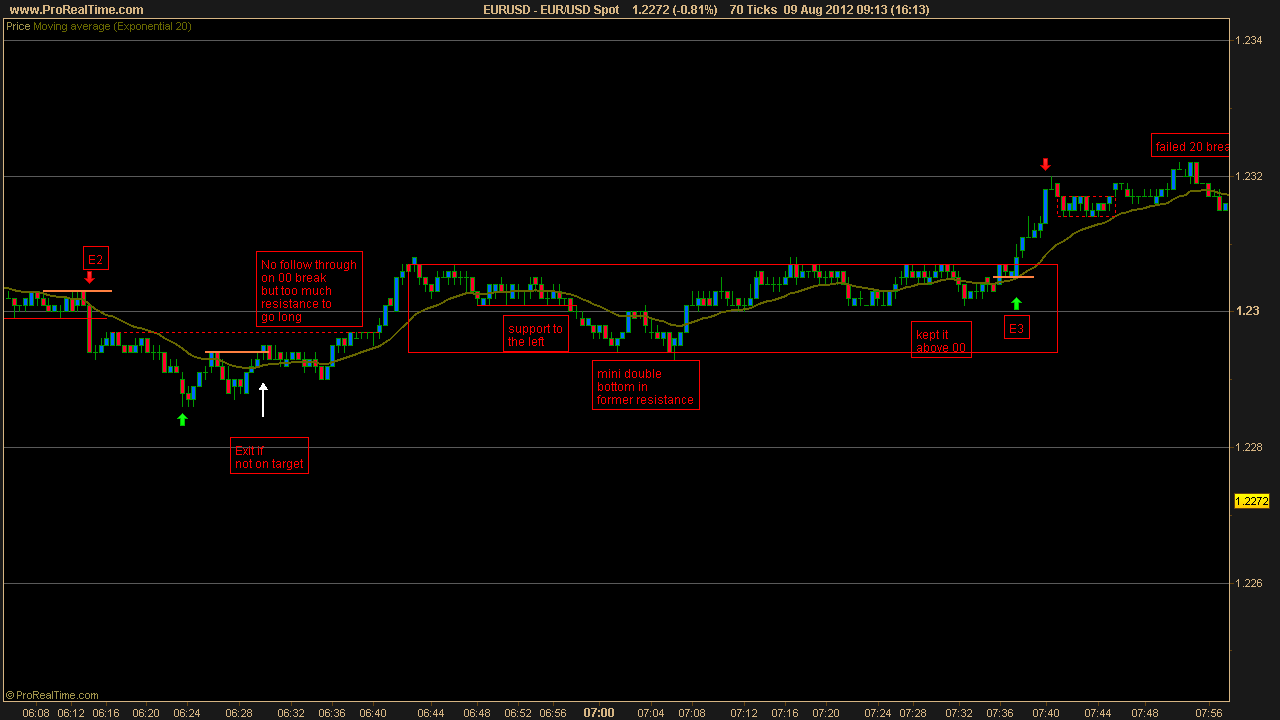Select the E2 annotation label
1280x720 pixels.
tap(96, 259)
